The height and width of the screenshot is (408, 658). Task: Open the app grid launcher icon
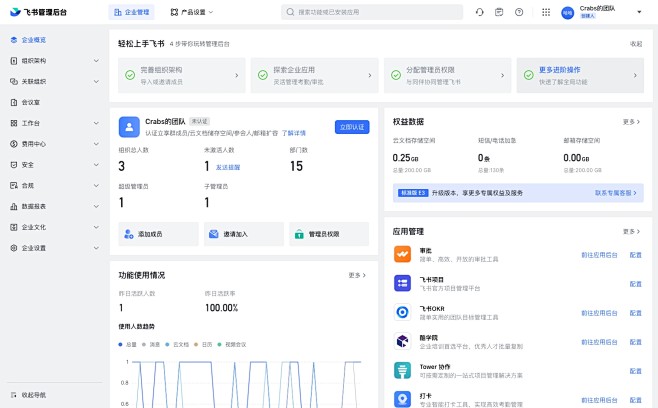coord(546,12)
